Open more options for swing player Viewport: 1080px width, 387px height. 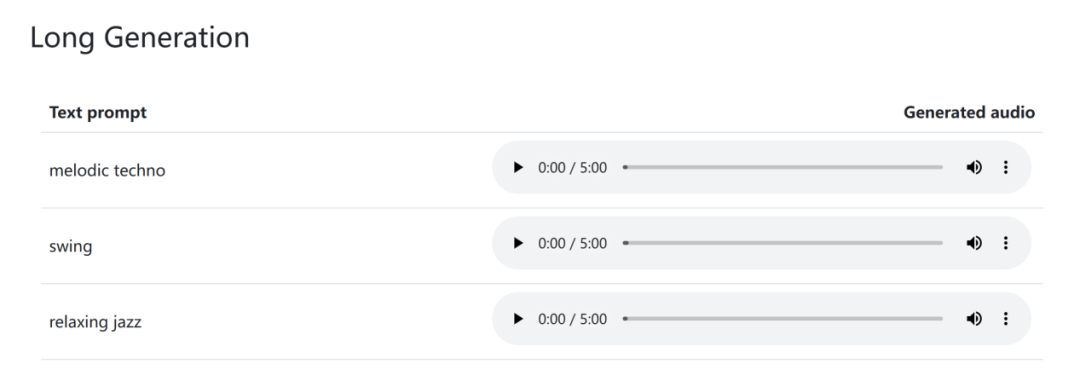click(x=1006, y=243)
